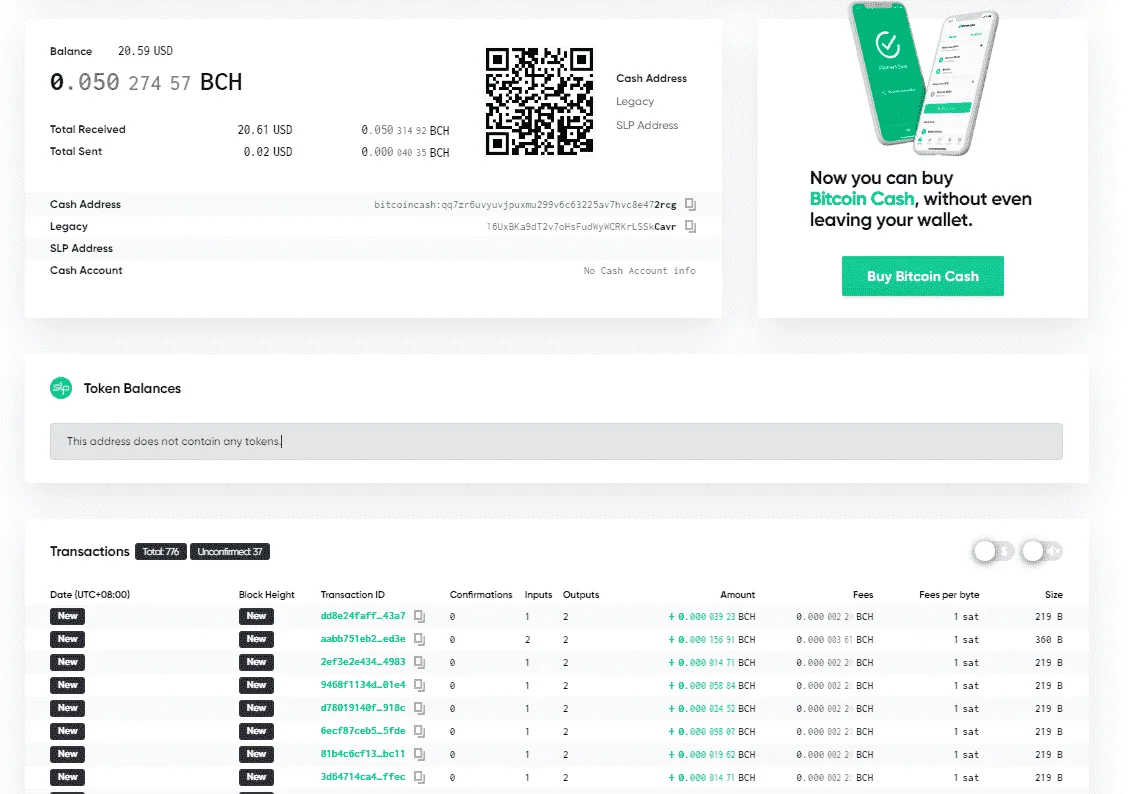This screenshot has height=794, width=1135.
Task: Click the address QR code
Action: coord(539,101)
